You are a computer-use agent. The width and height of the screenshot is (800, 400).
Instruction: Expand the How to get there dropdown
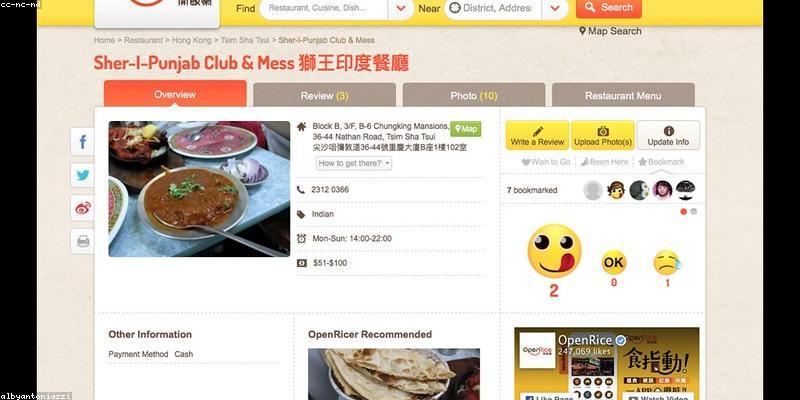[x=354, y=163]
